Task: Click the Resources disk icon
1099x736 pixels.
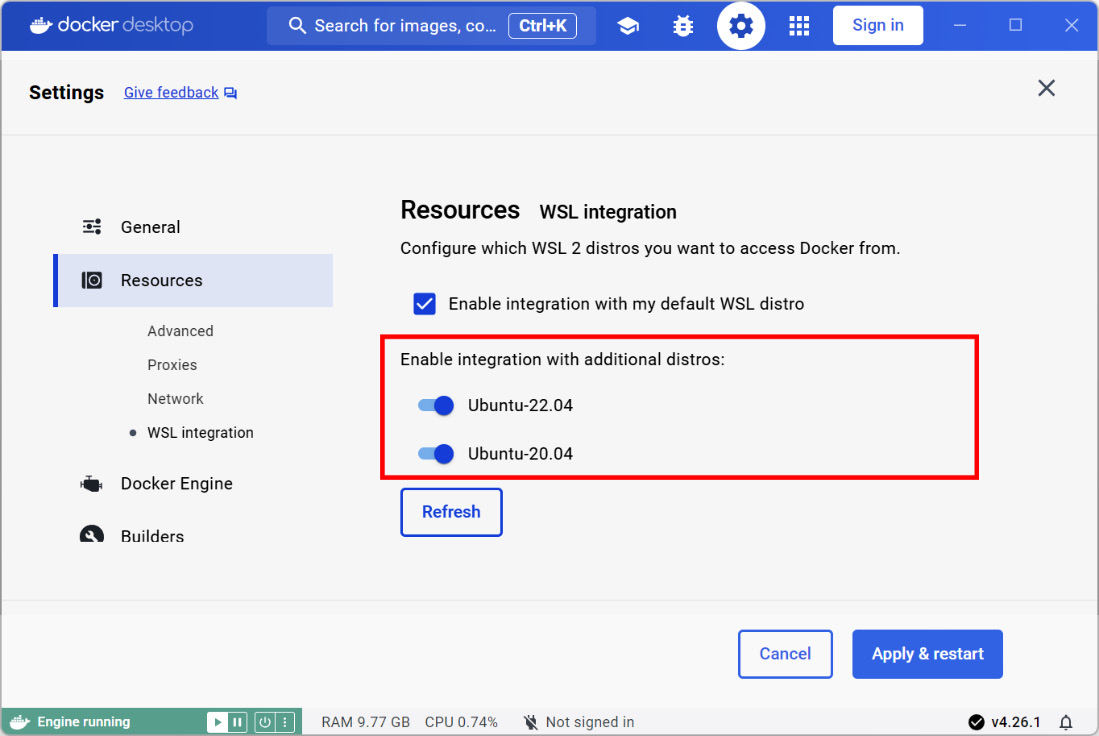Action: click(92, 280)
